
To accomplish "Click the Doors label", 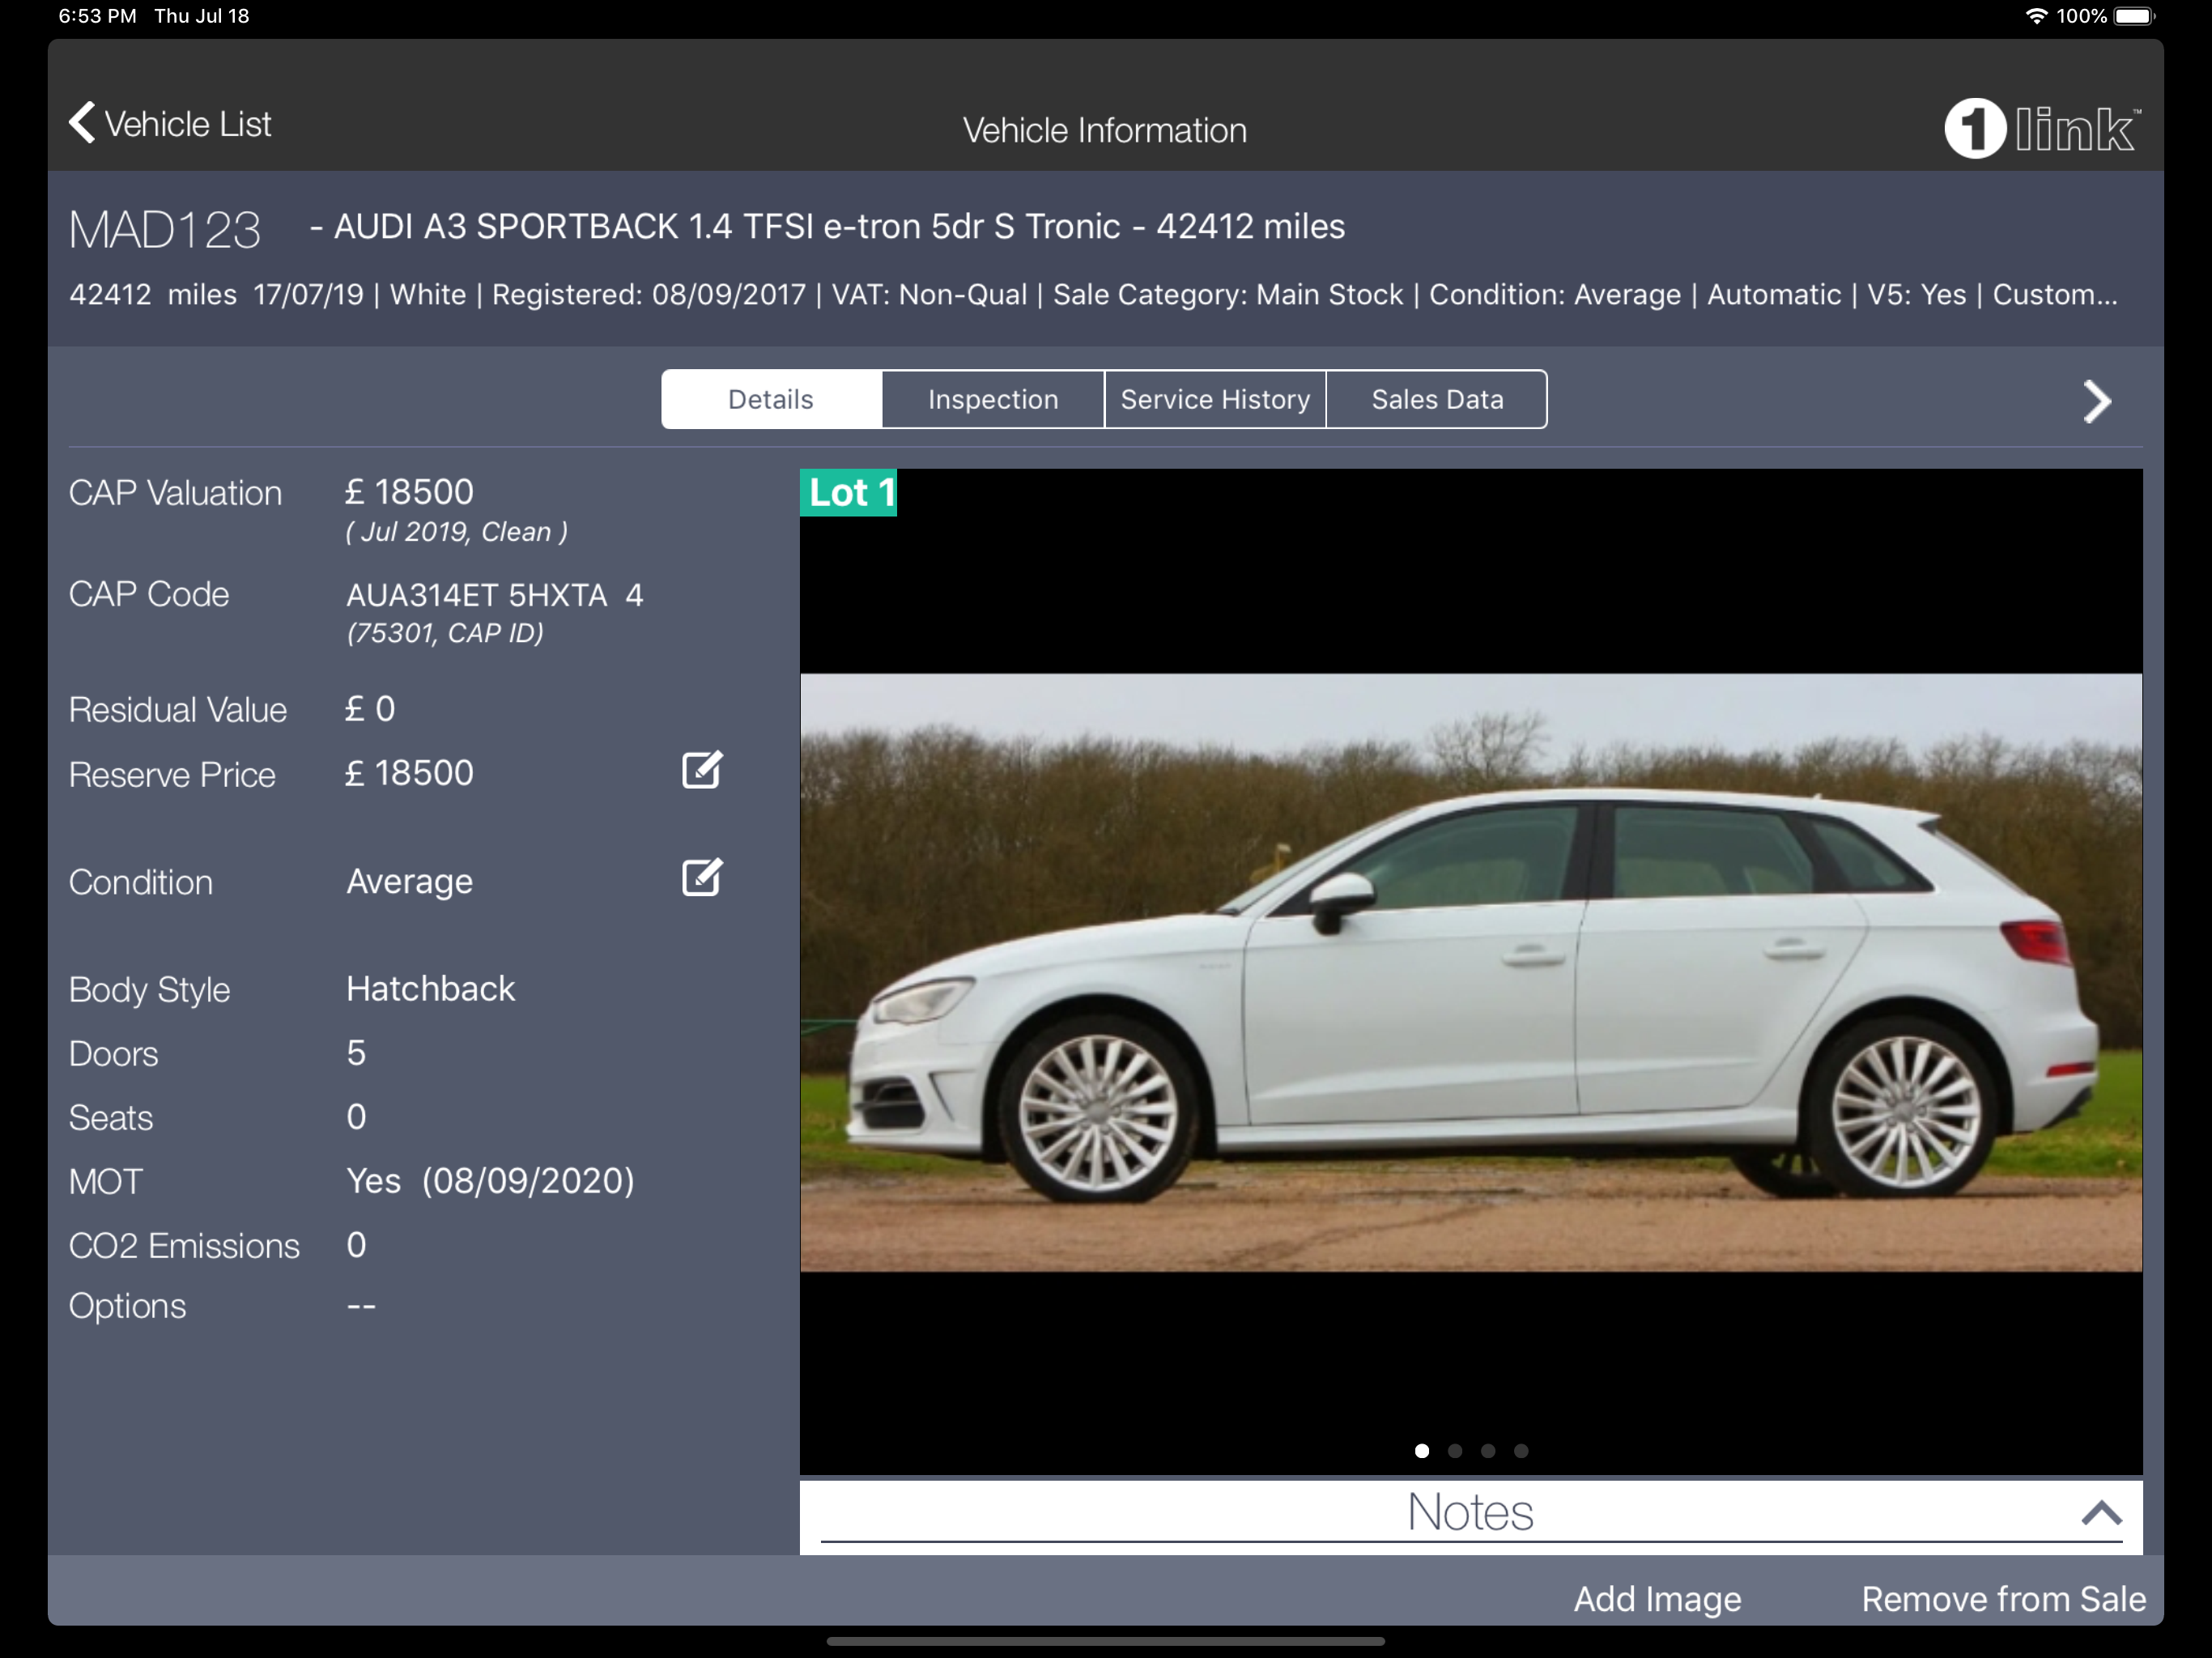I will point(113,1054).
